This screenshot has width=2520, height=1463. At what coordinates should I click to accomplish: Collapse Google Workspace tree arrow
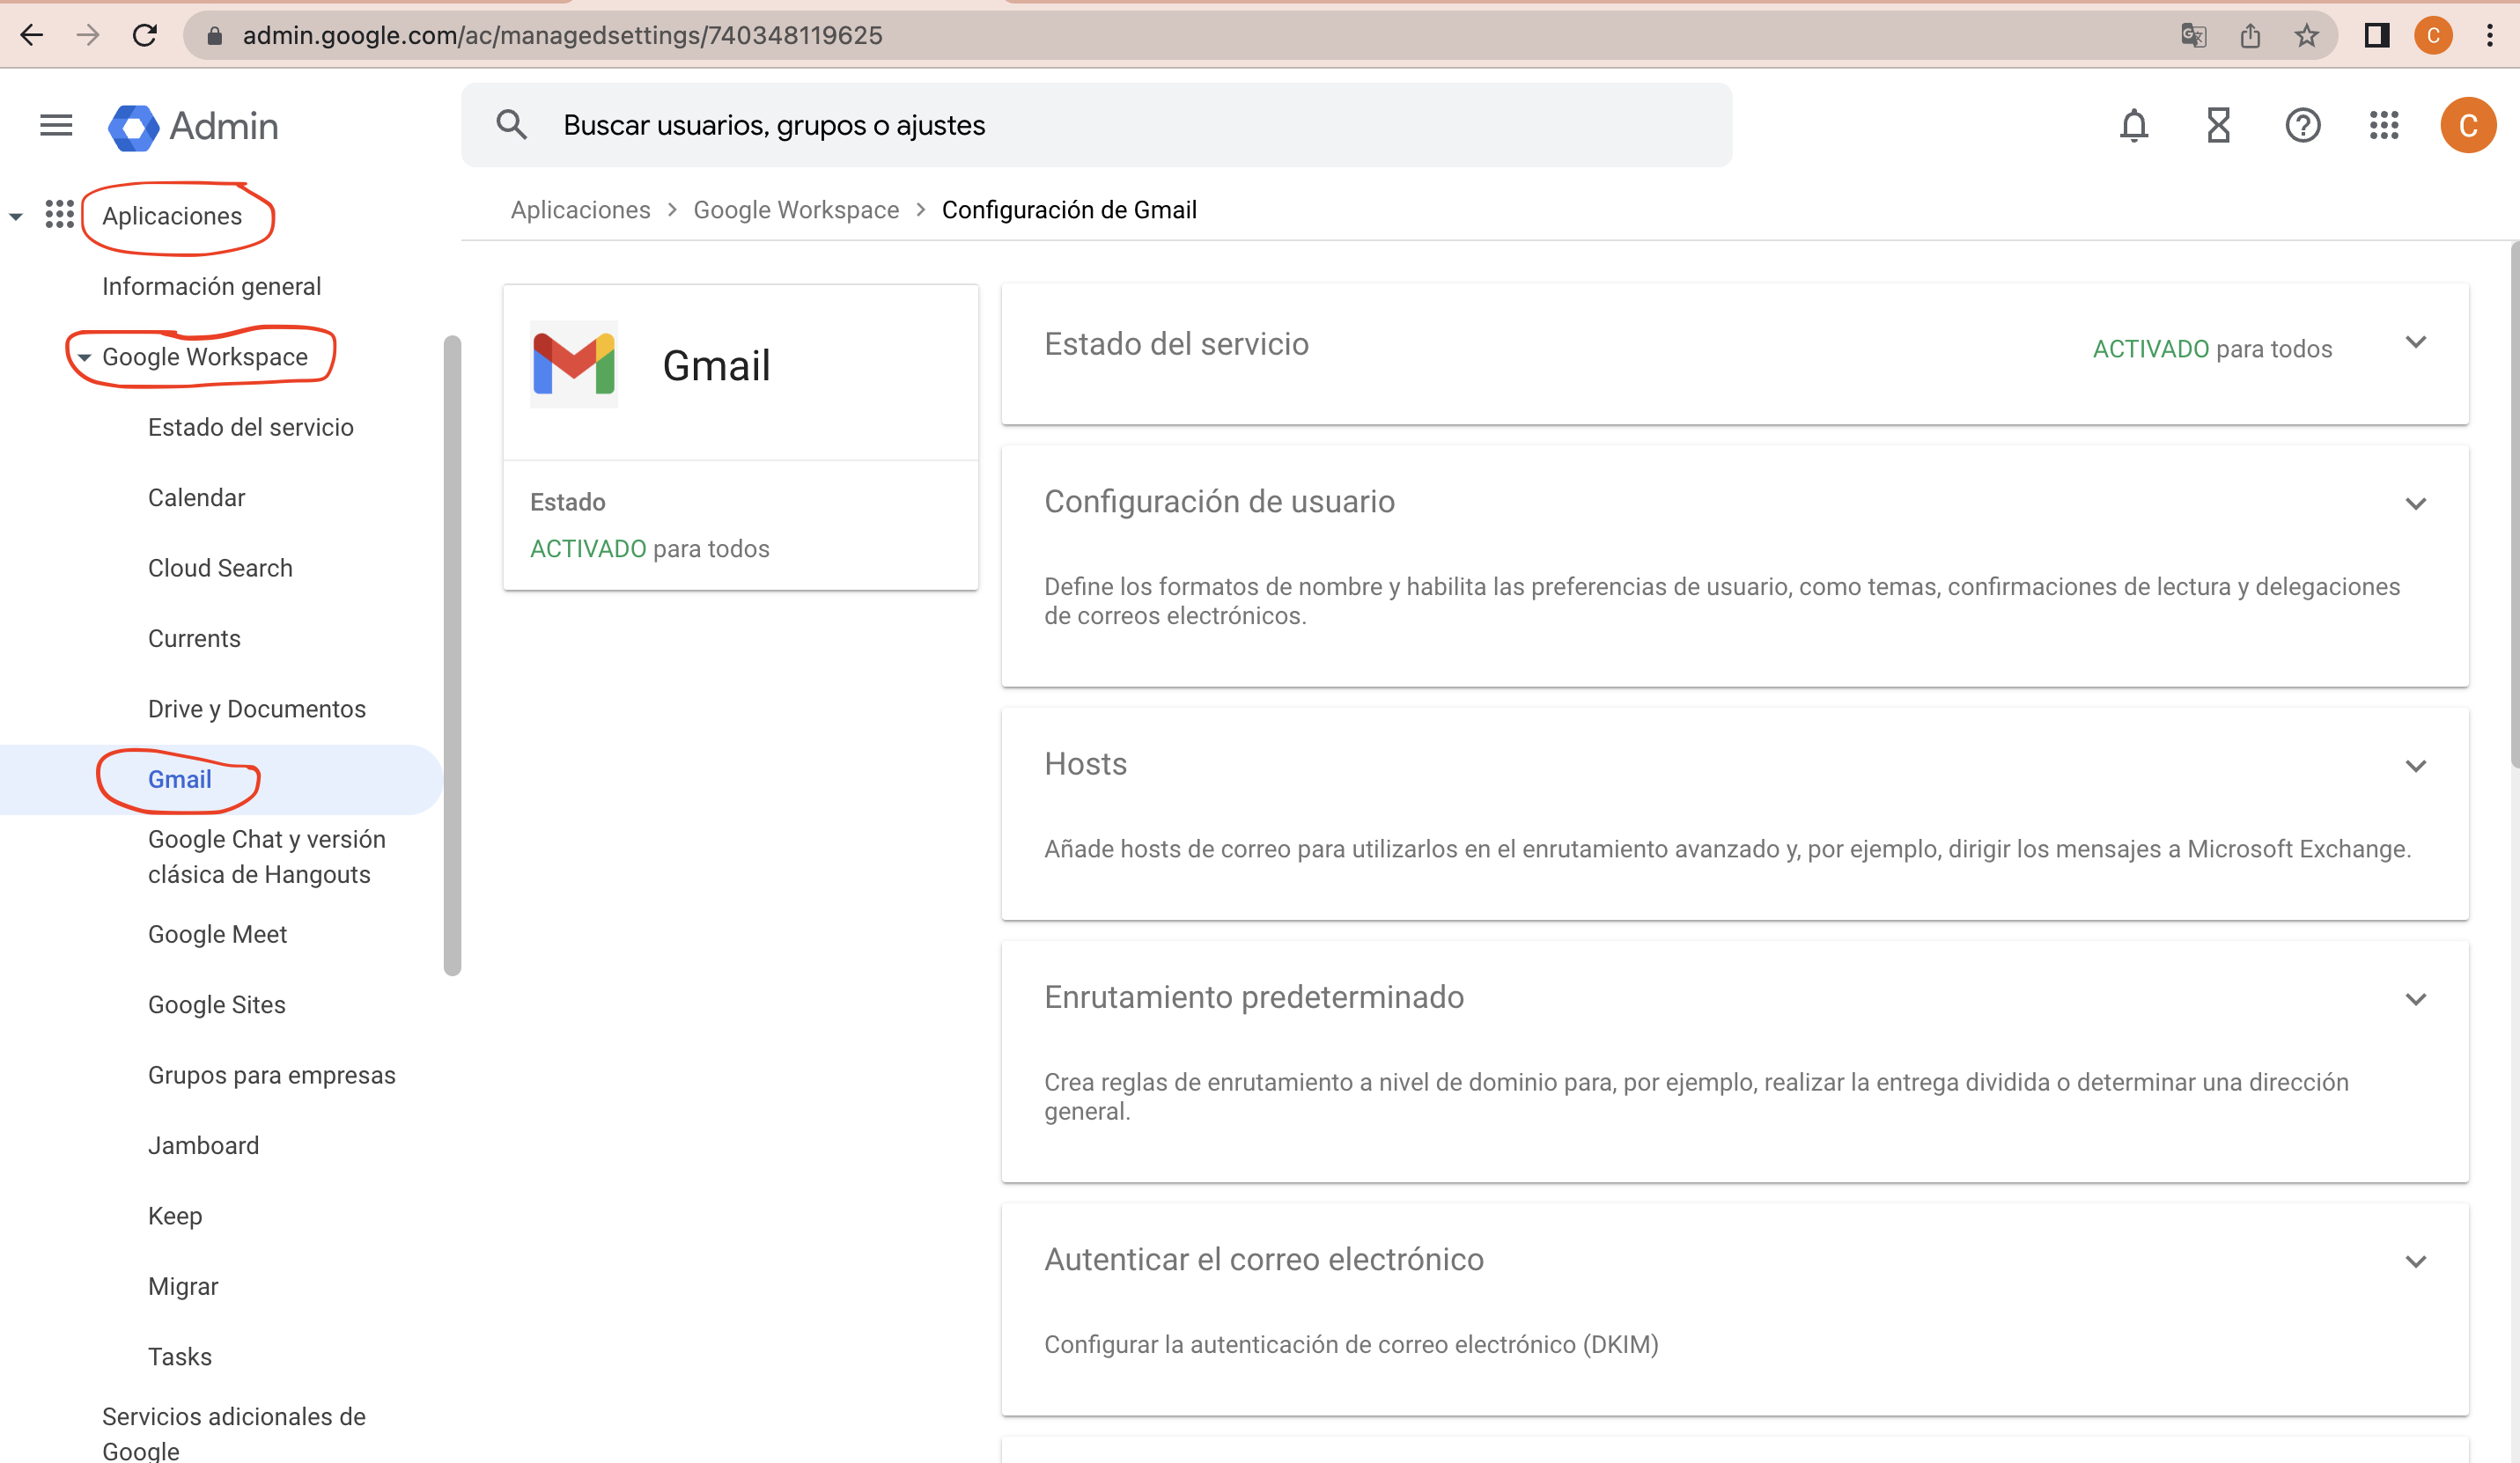click(x=84, y=357)
